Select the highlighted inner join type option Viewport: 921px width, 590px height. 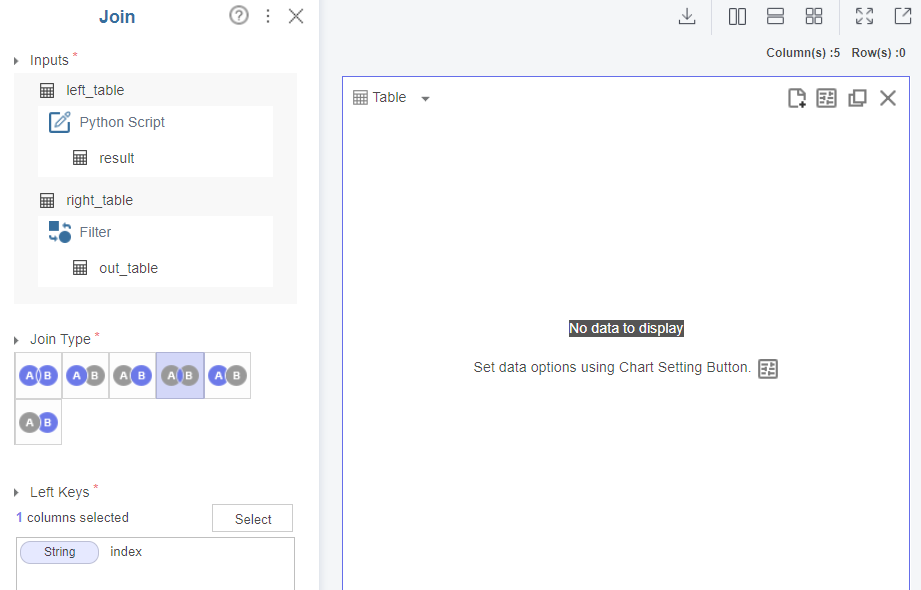pyautogui.click(x=180, y=376)
